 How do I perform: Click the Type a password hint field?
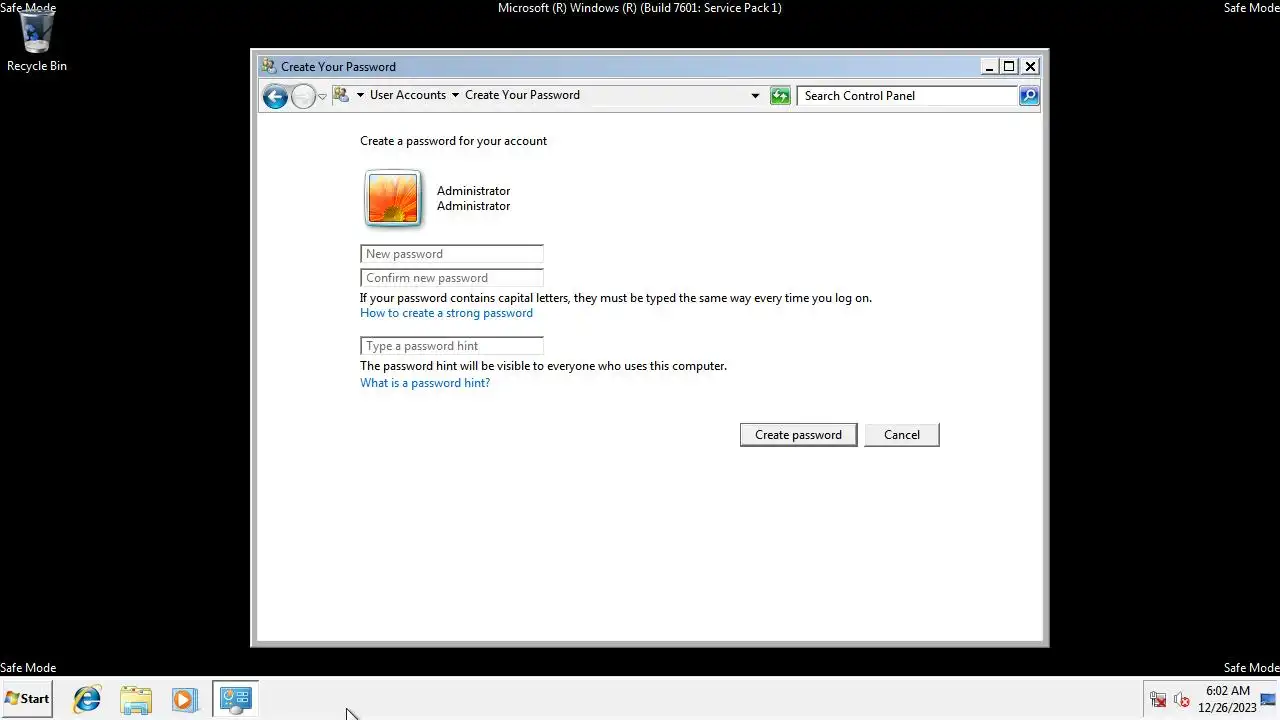(452, 346)
